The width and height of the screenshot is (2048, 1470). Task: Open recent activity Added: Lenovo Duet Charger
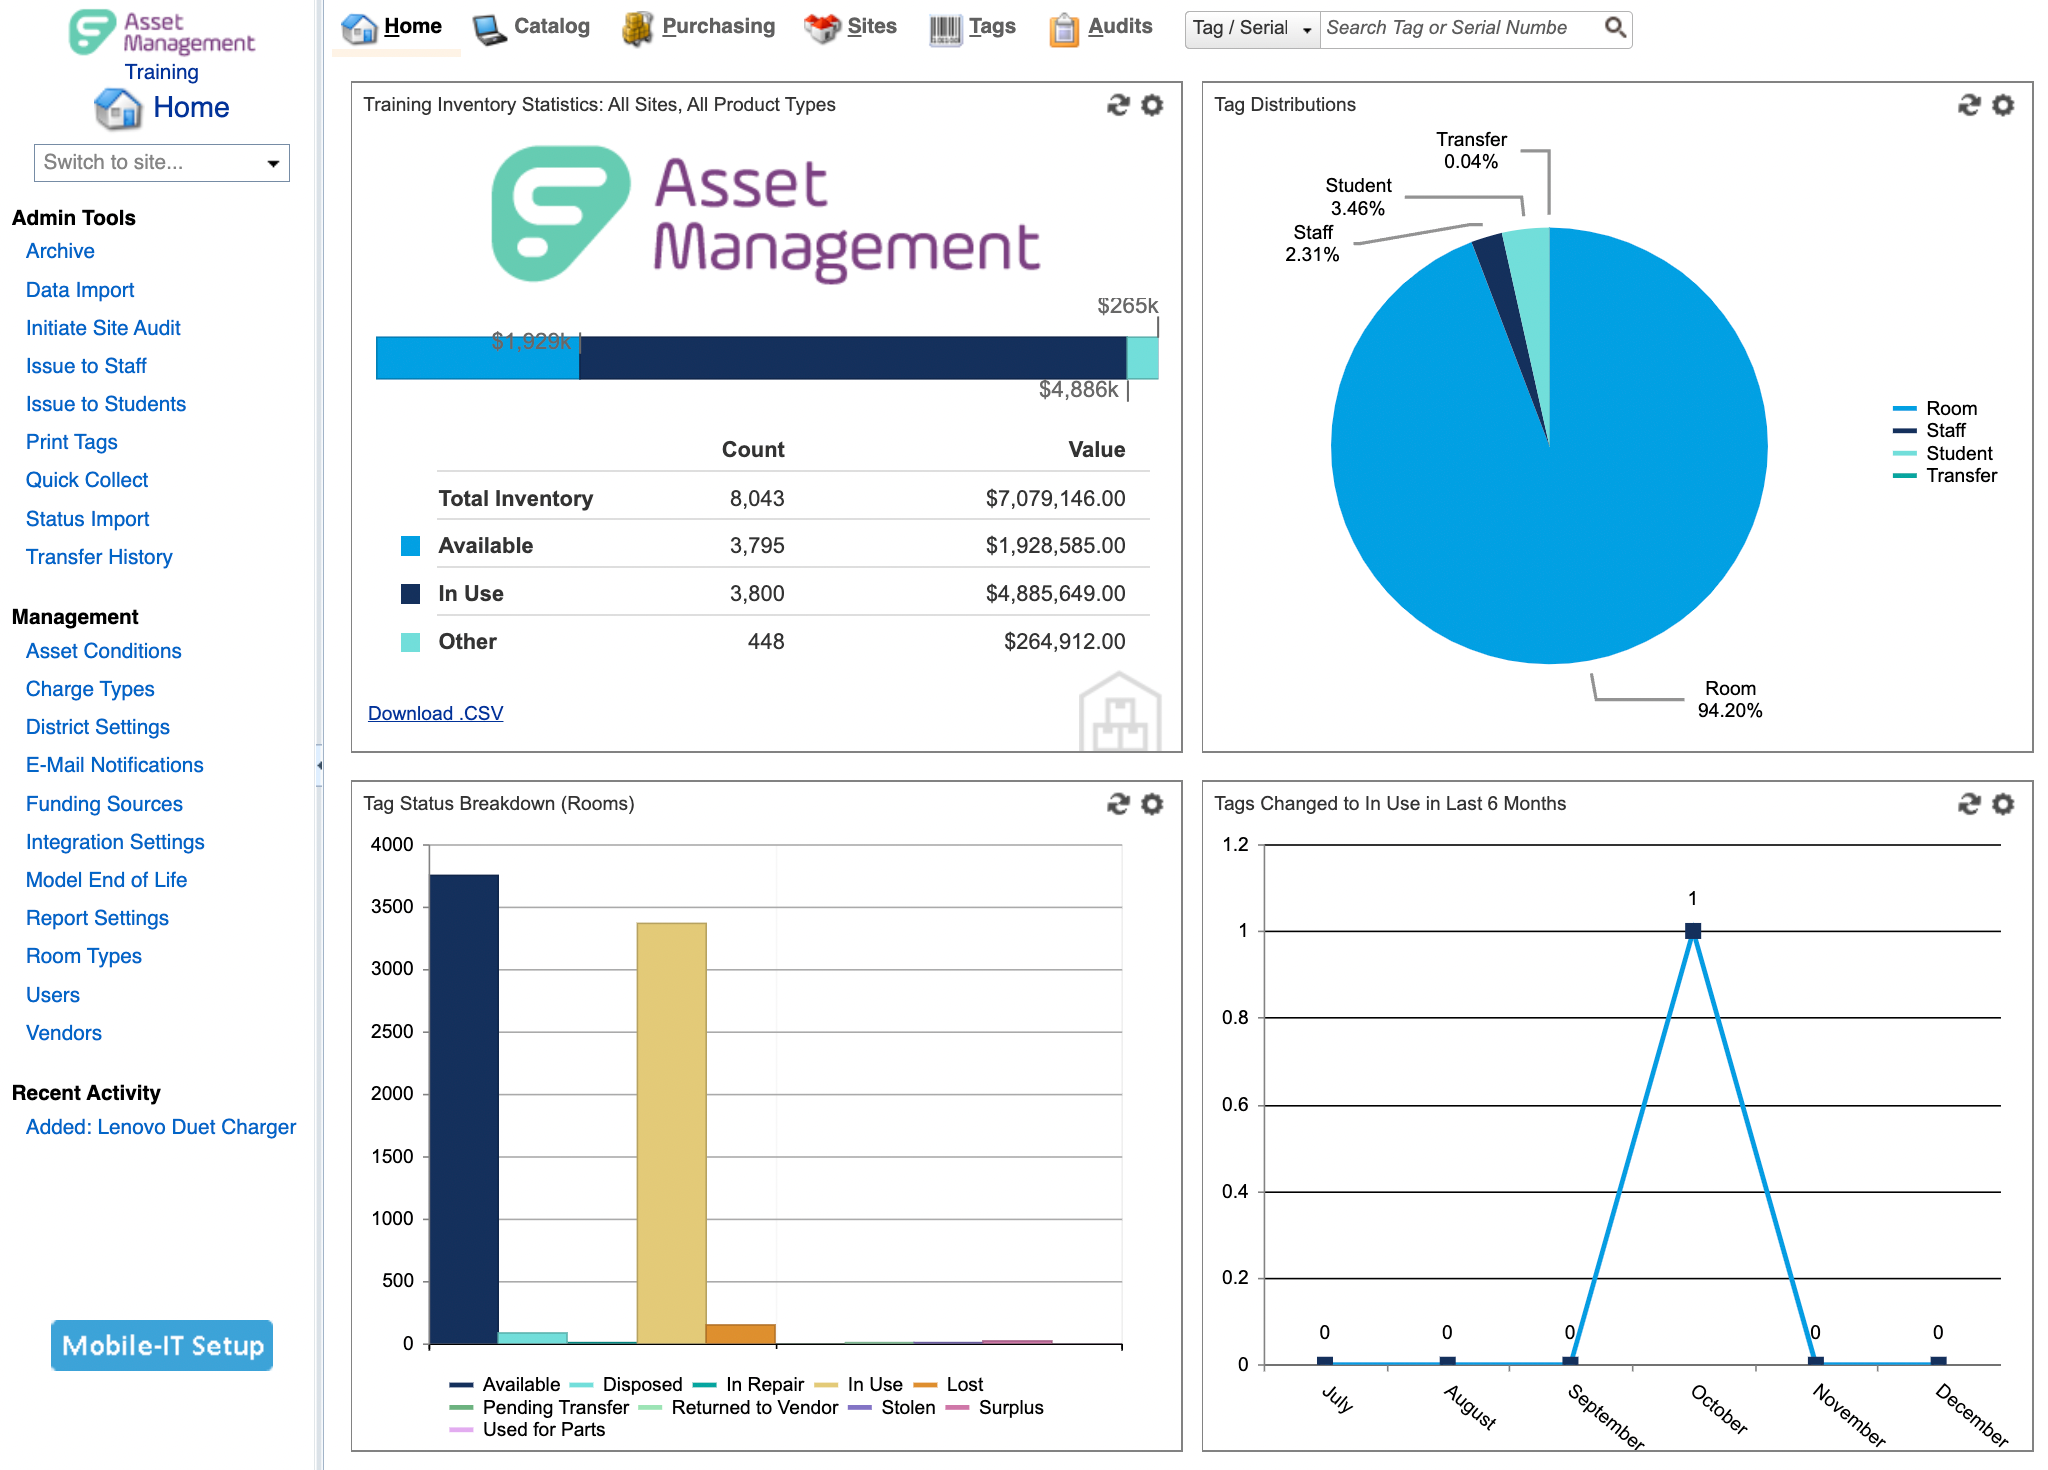[x=161, y=1127]
